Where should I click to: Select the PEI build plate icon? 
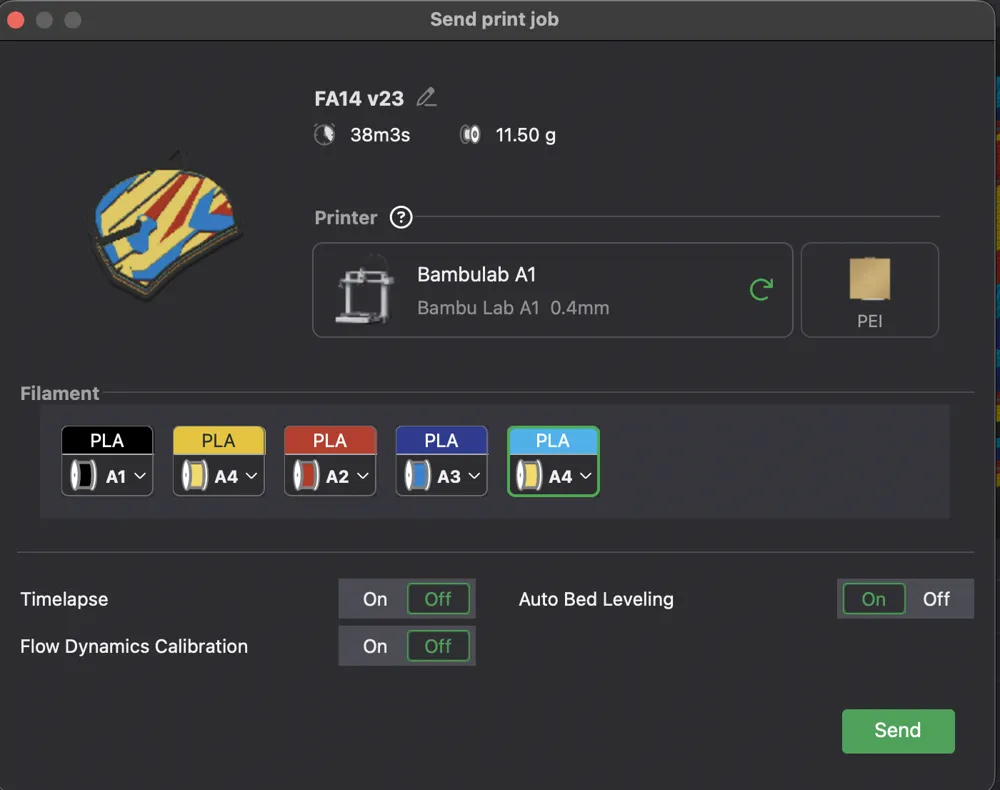869,279
